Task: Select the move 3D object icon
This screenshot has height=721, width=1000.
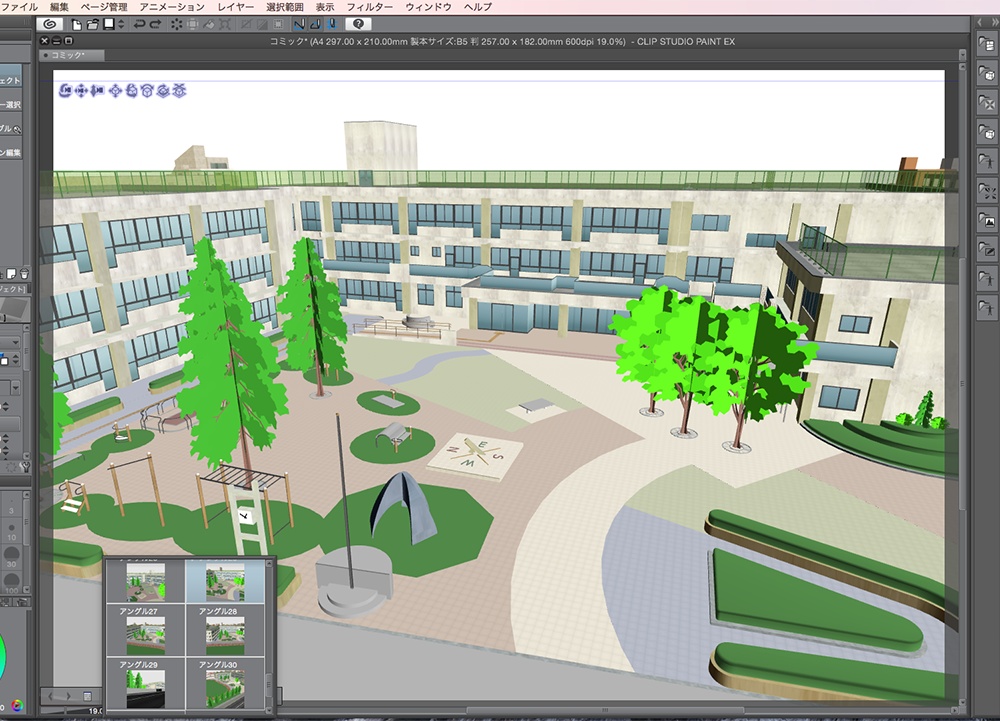Action: pos(115,90)
